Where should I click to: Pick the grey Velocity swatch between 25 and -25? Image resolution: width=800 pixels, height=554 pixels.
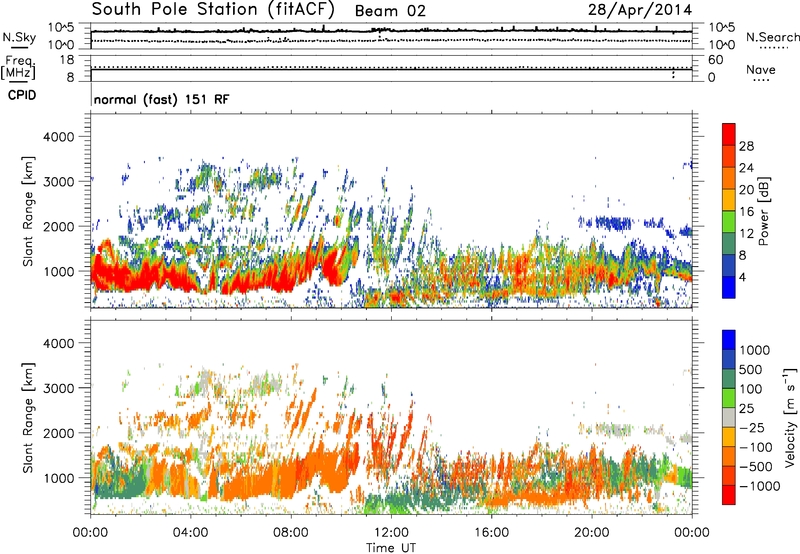[x=729, y=418]
